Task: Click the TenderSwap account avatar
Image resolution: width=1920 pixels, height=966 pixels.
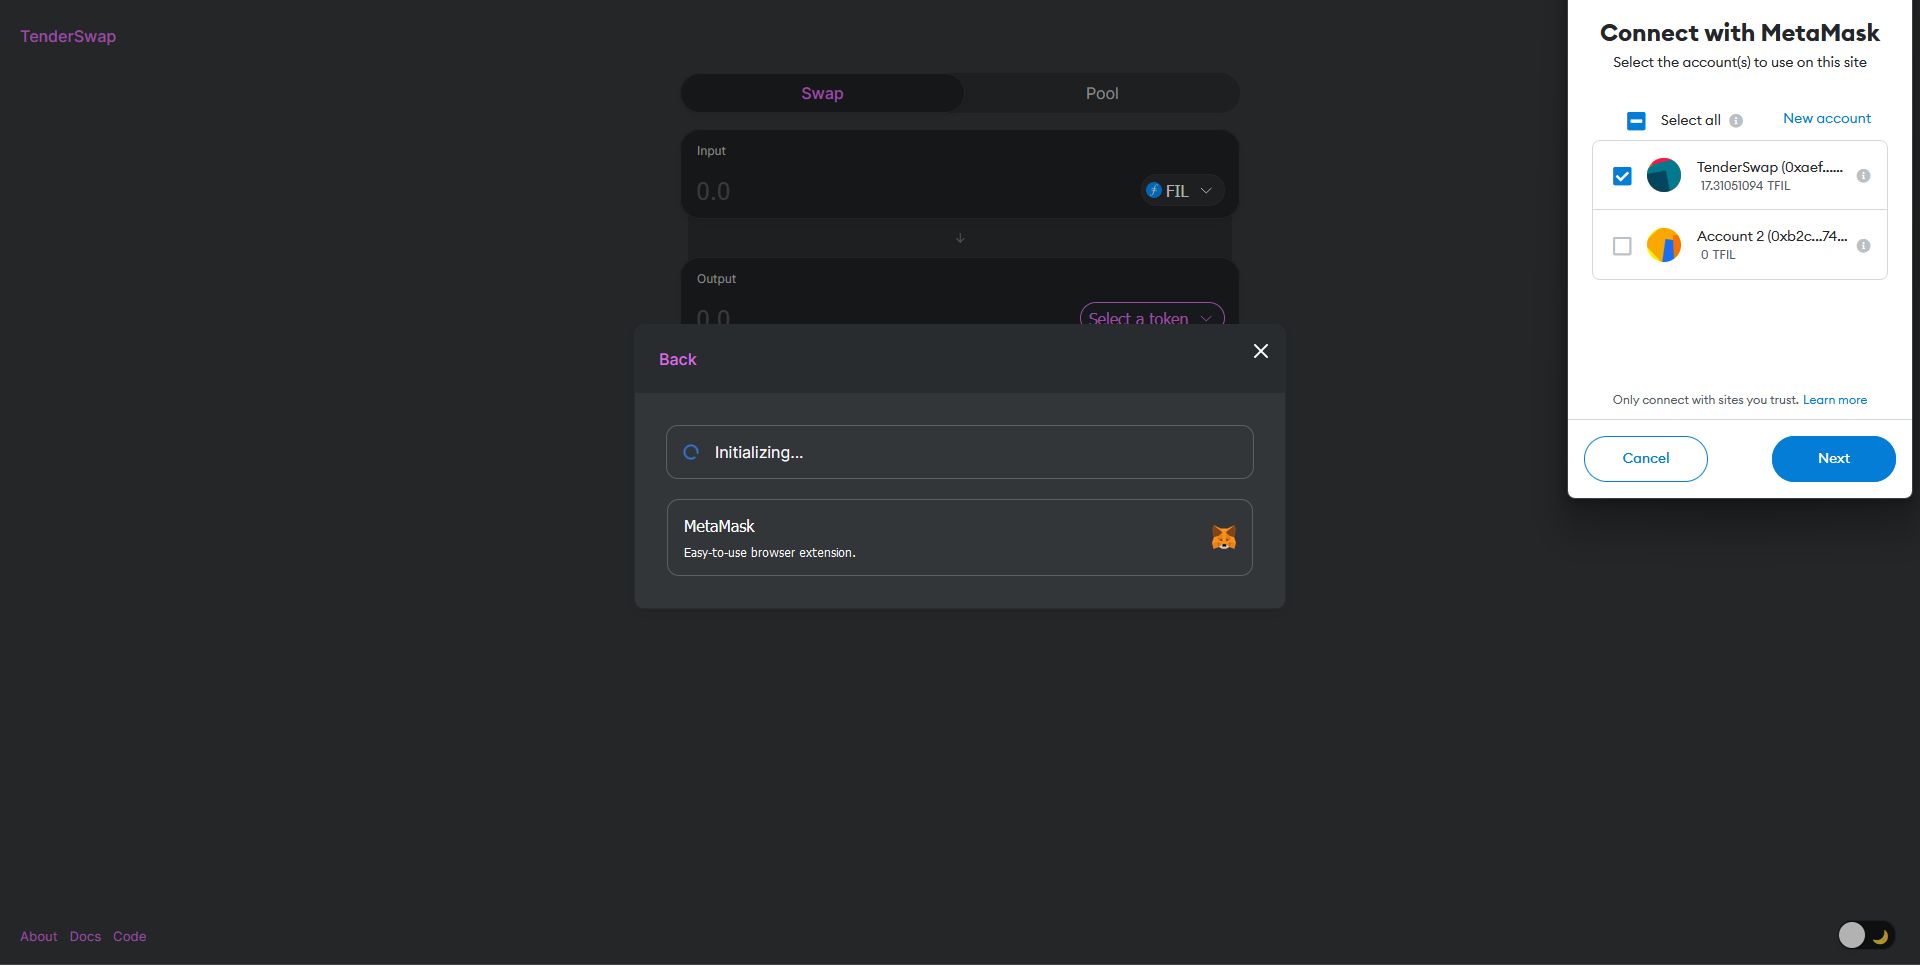Action: [1664, 175]
